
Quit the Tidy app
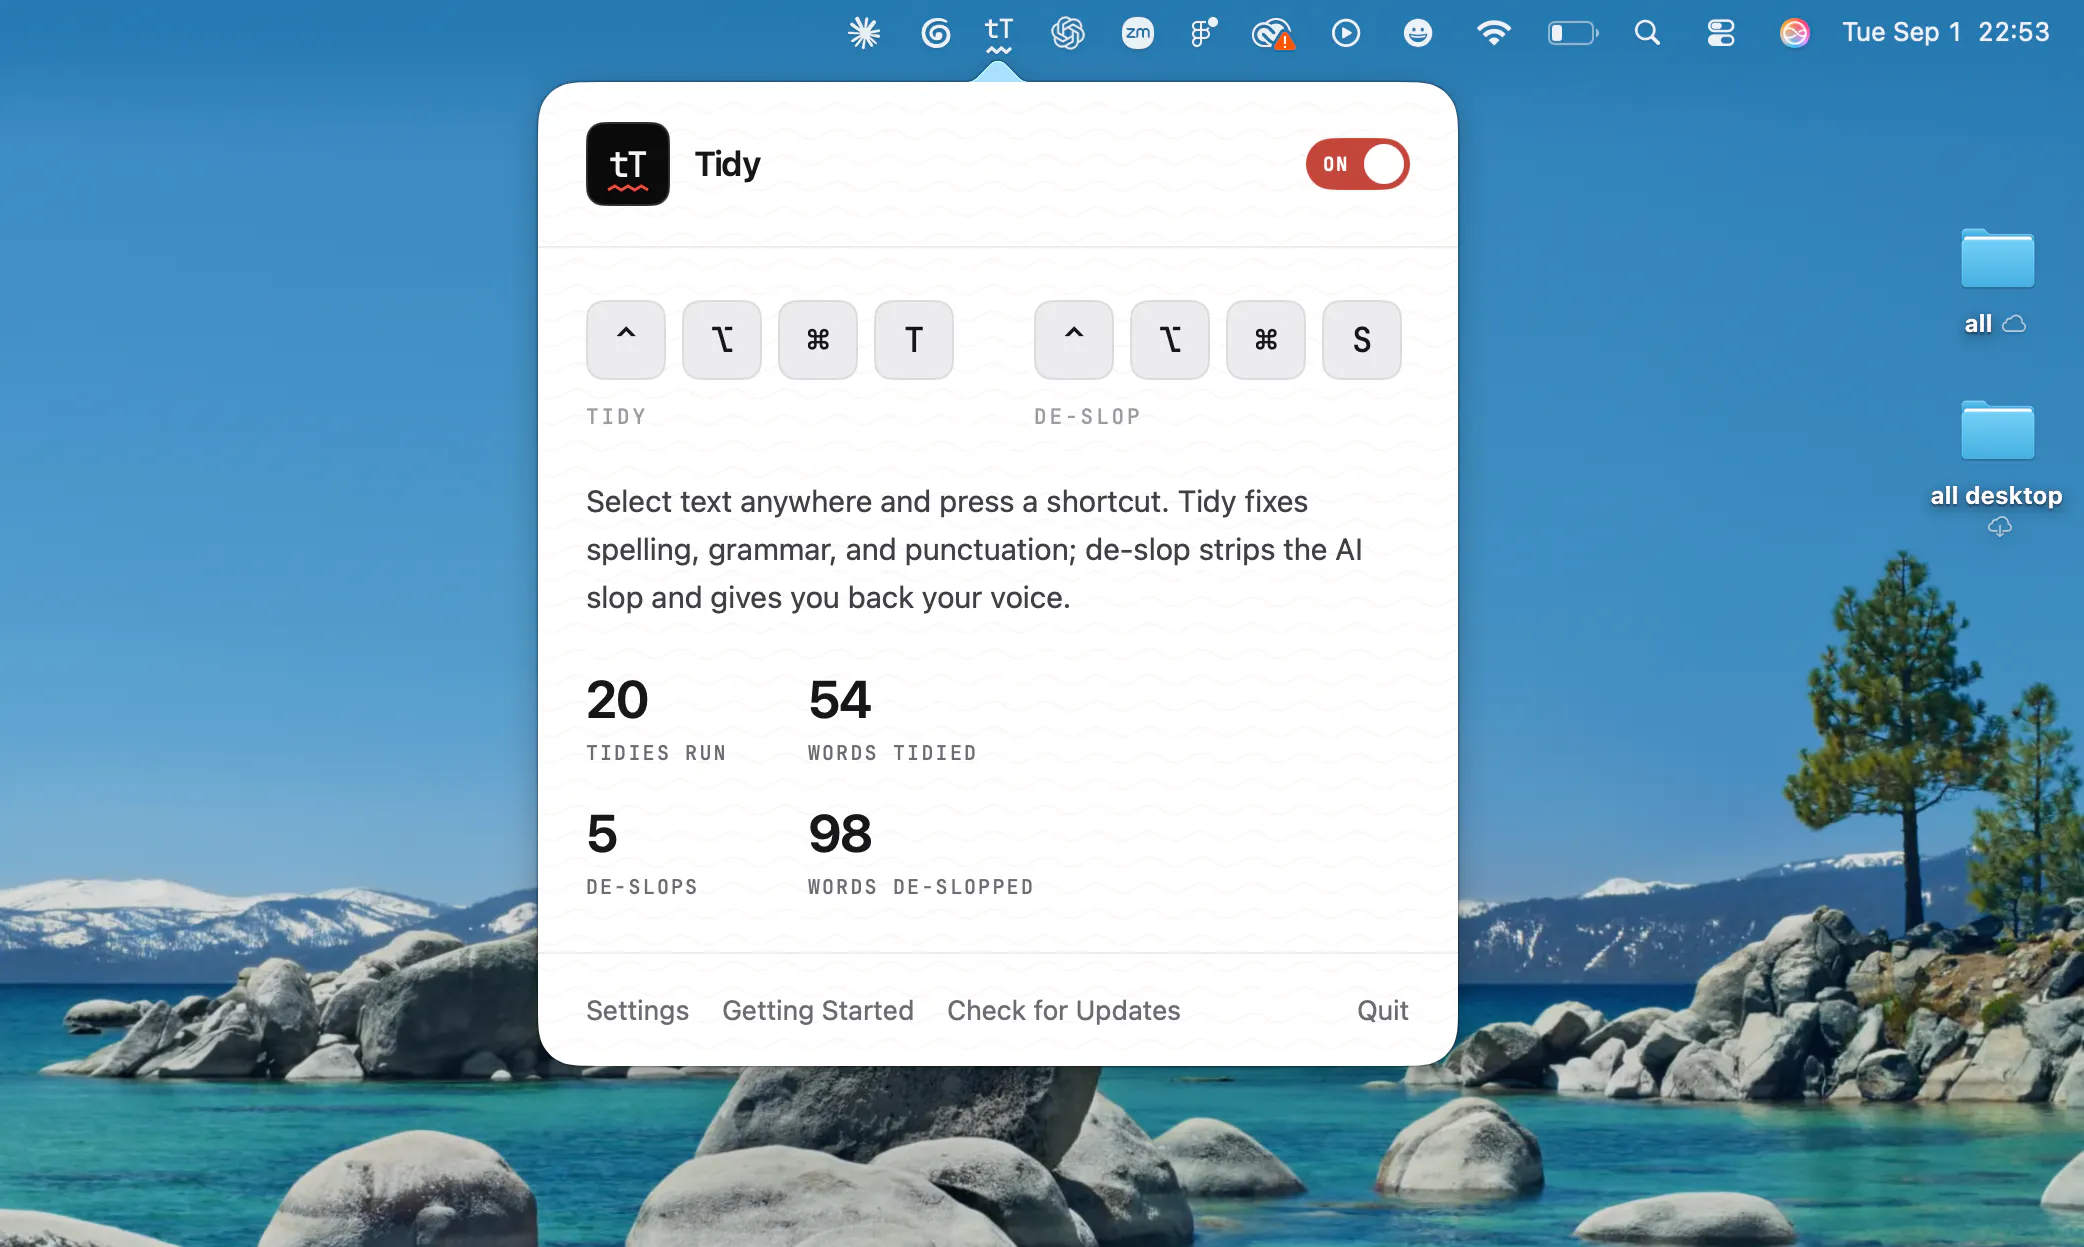[1383, 1010]
